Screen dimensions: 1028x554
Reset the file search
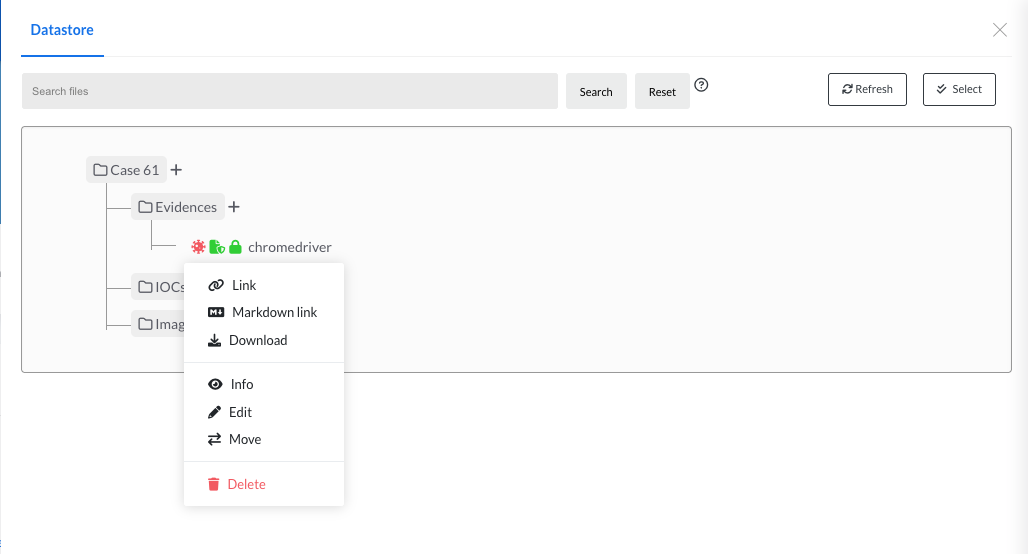(662, 91)
